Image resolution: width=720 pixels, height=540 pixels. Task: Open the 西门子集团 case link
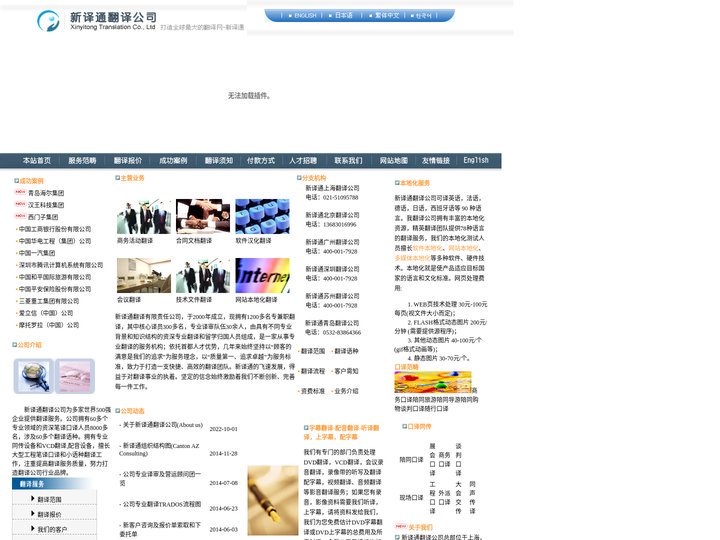coord(43,217)
